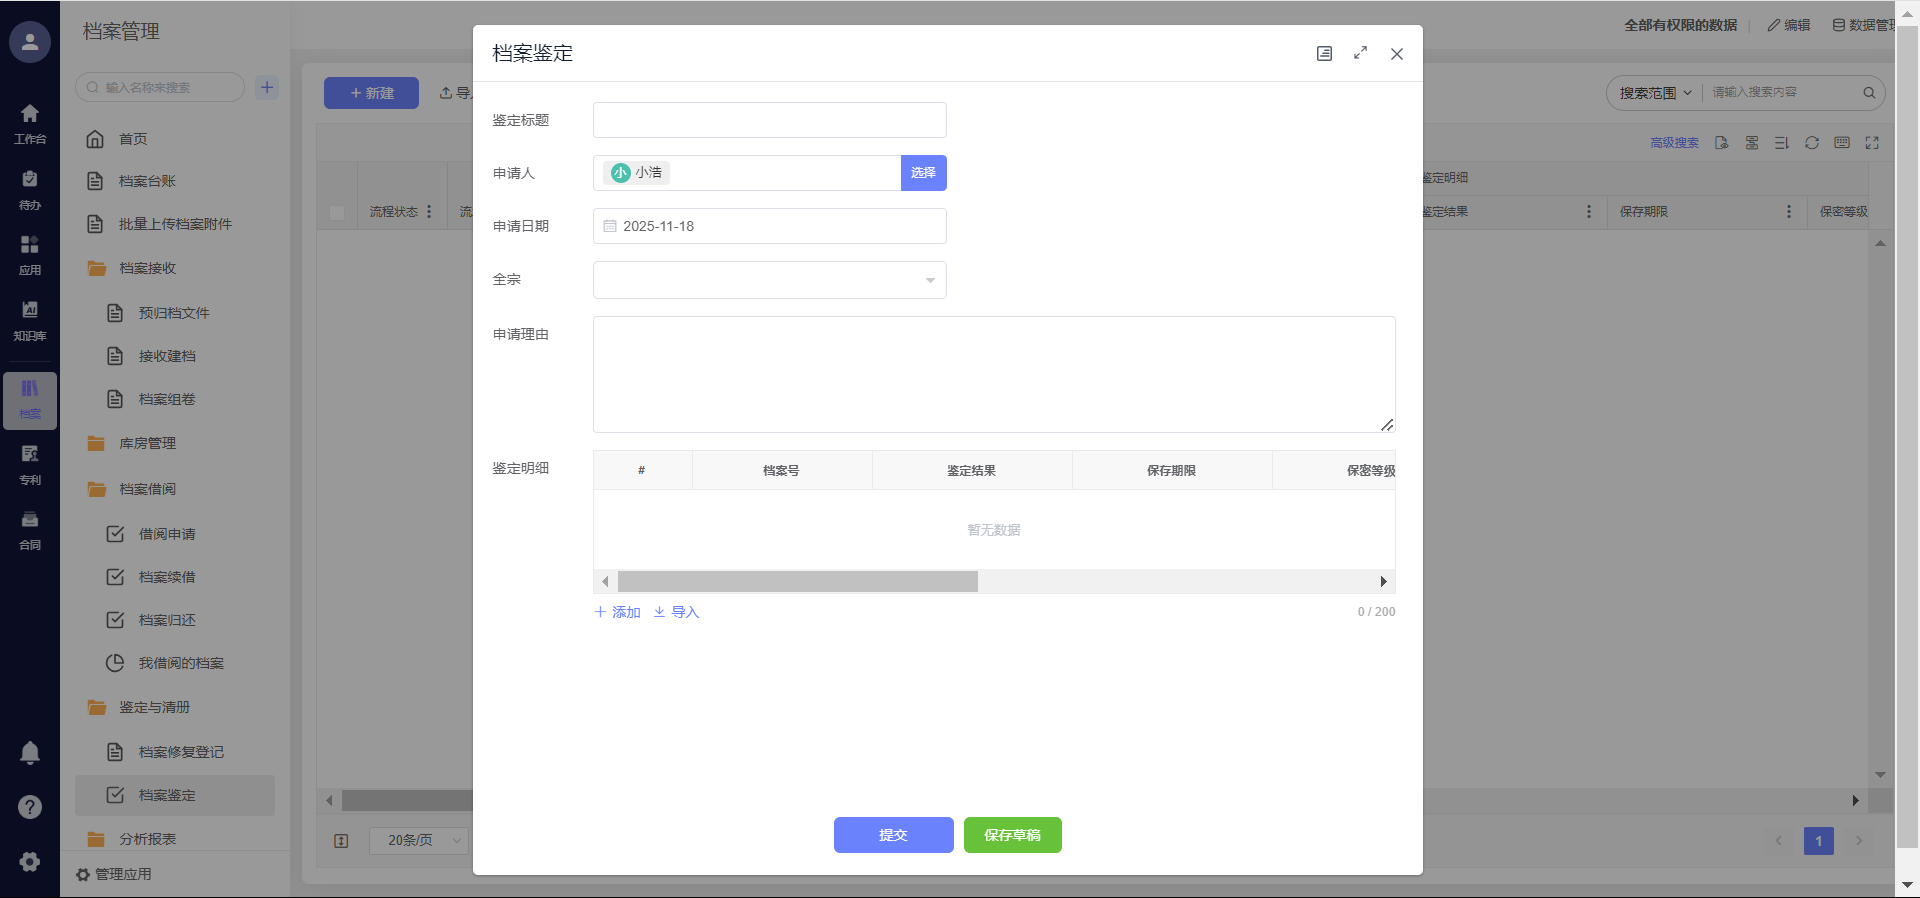
Task: Click the 添加 link under 鉴定明细
Action: coord(617,612)
